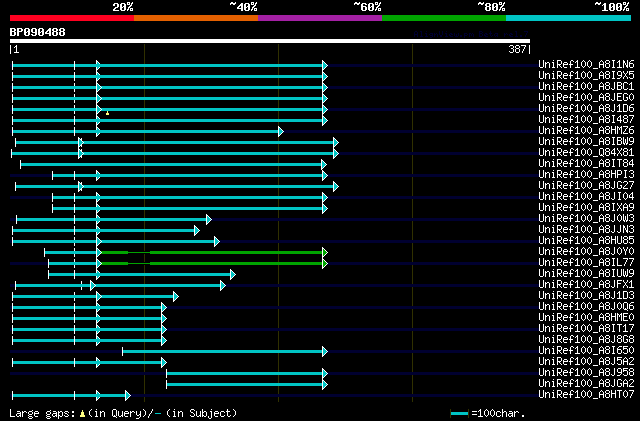Click the cyan alignment bar in the A8IT84 row
The height and width of the screenshot is (421, 640).
[x=173, y=165]
